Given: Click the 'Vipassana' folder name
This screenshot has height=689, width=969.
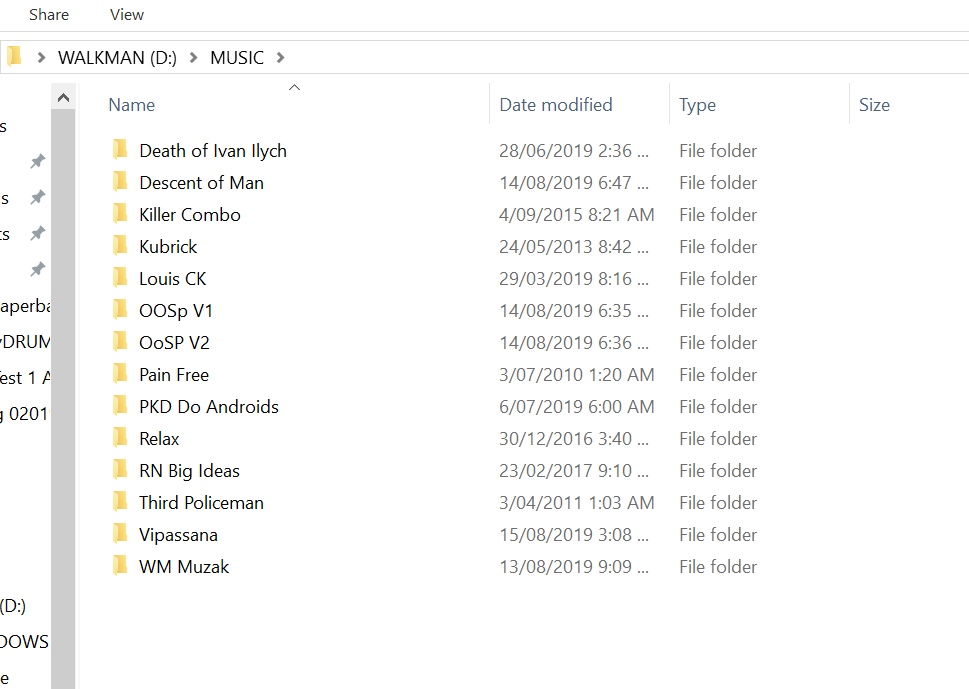Looking at the screenshot, I should [178, 535].
